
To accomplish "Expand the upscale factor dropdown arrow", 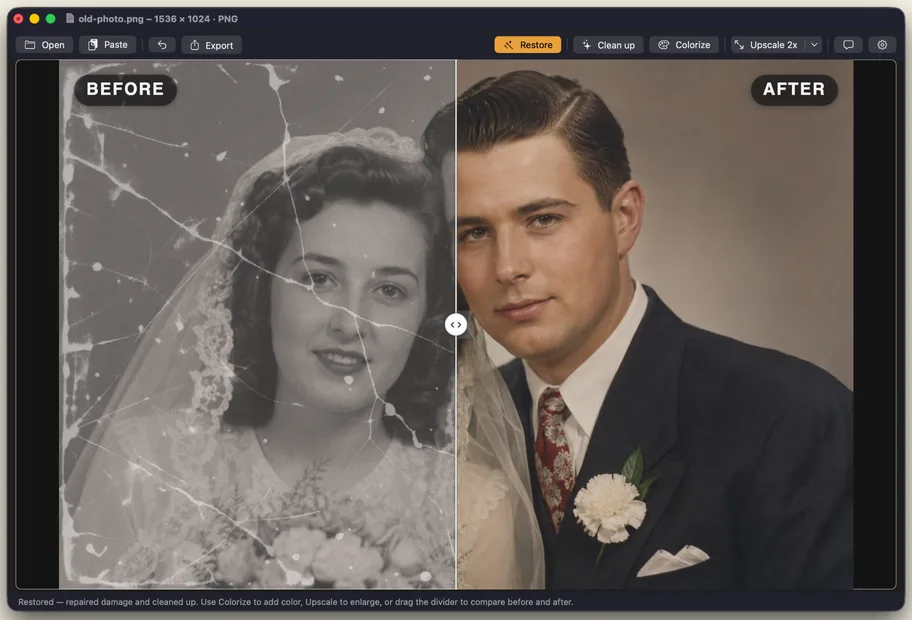I will pos(815,45).
